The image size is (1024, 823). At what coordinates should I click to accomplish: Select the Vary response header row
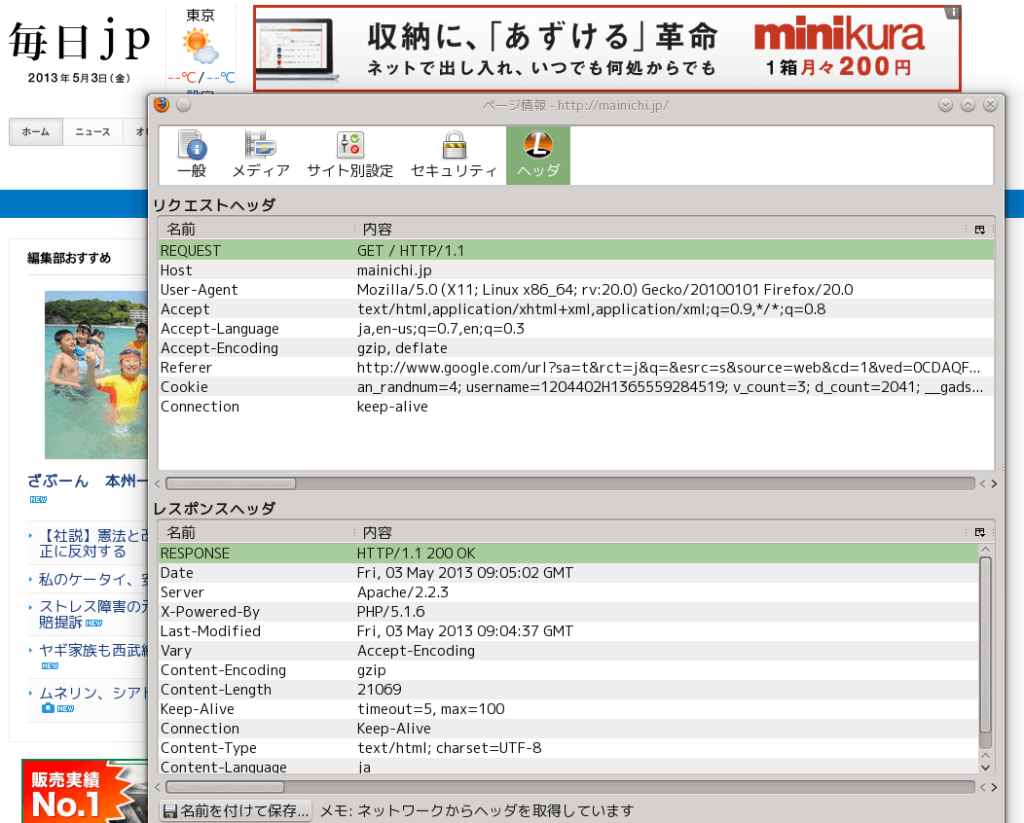[x=569, y=651]
